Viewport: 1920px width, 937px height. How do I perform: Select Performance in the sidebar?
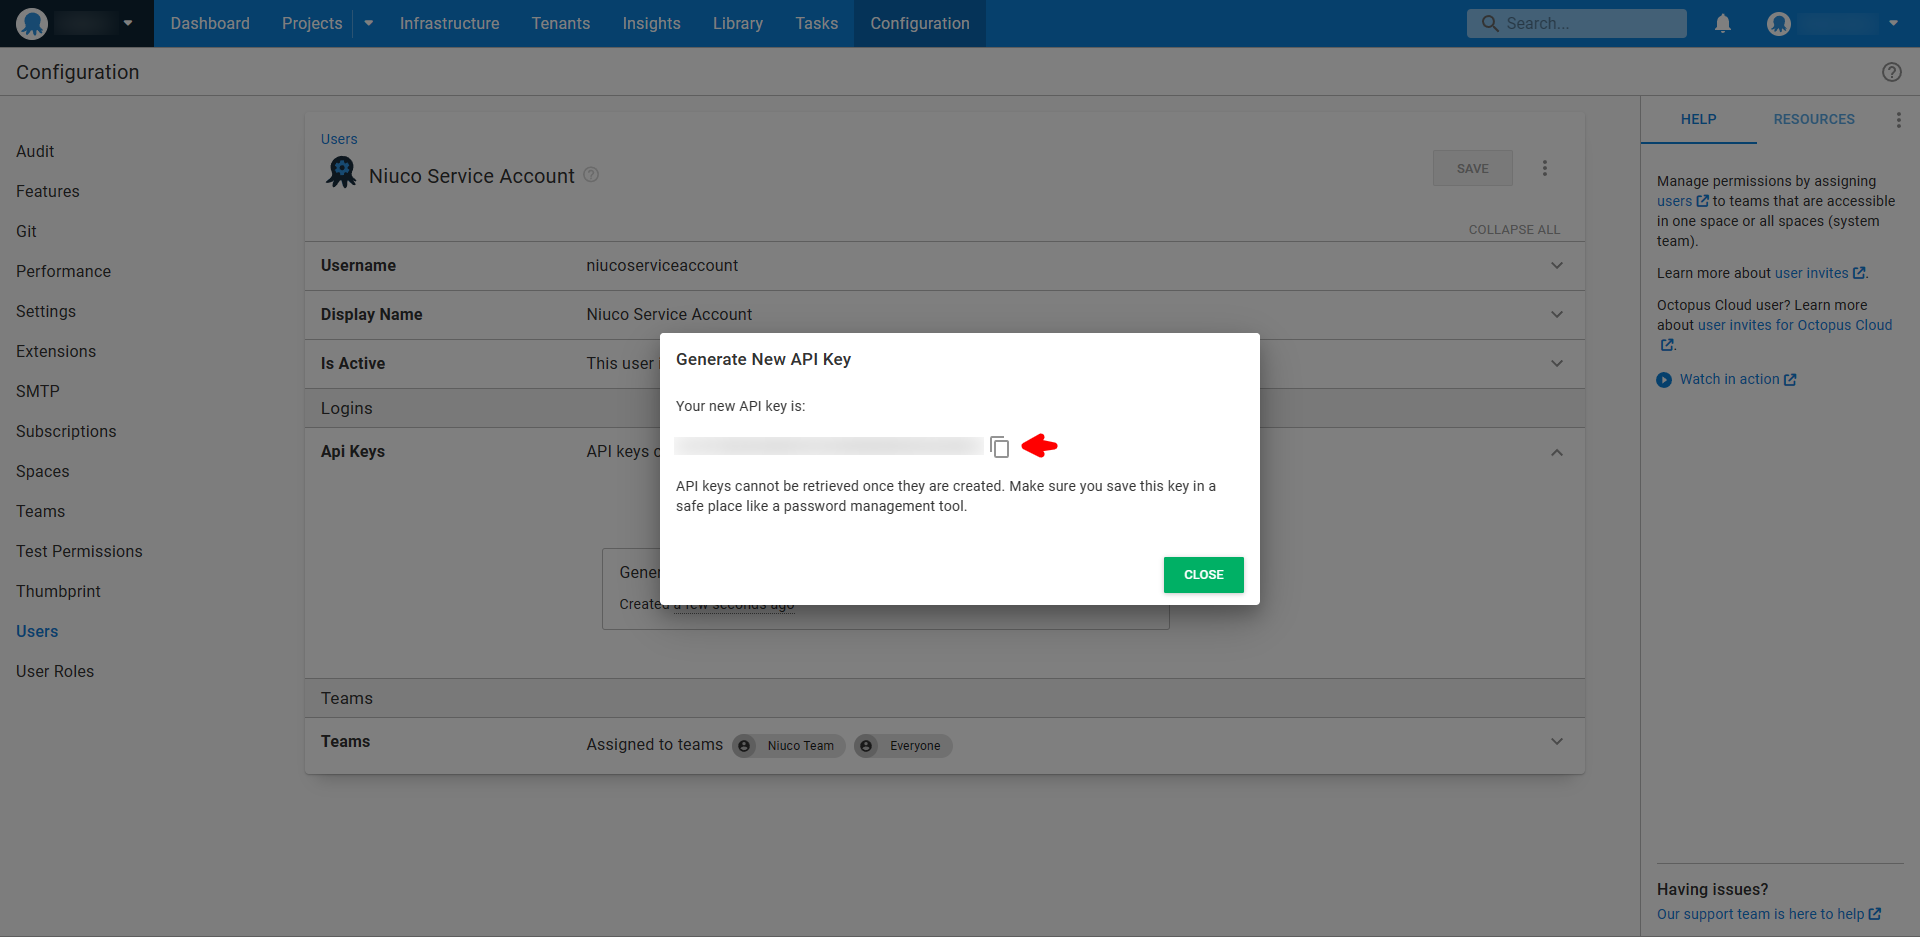pos(63,271)
